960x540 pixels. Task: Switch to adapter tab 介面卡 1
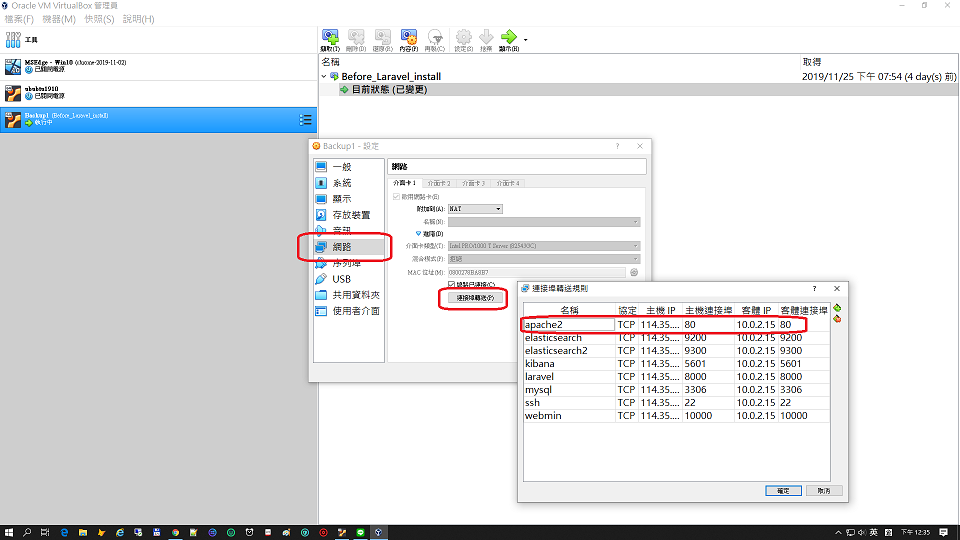tap(404, 183)
